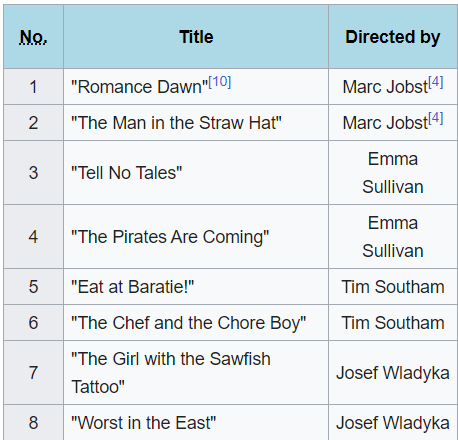458x440 pixels.
Task: Open citation [4] in episode 1 row
Action: coord(436,82)
